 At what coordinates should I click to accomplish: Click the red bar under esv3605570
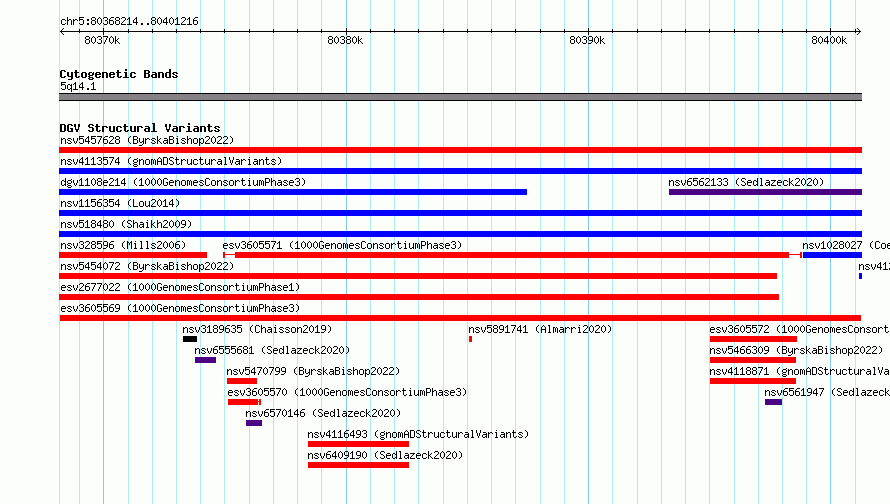(244, 402)
